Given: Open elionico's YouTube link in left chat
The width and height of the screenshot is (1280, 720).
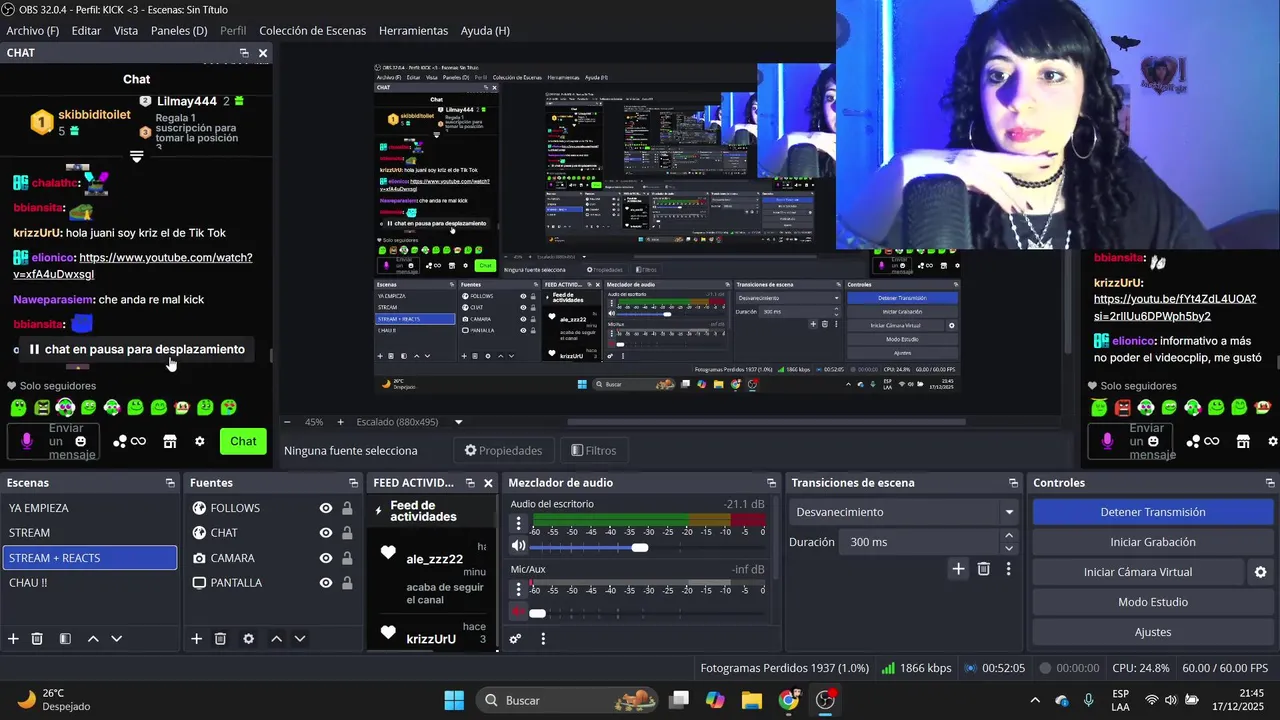Looking at the screenshot, I should click(x=133, y=266).
